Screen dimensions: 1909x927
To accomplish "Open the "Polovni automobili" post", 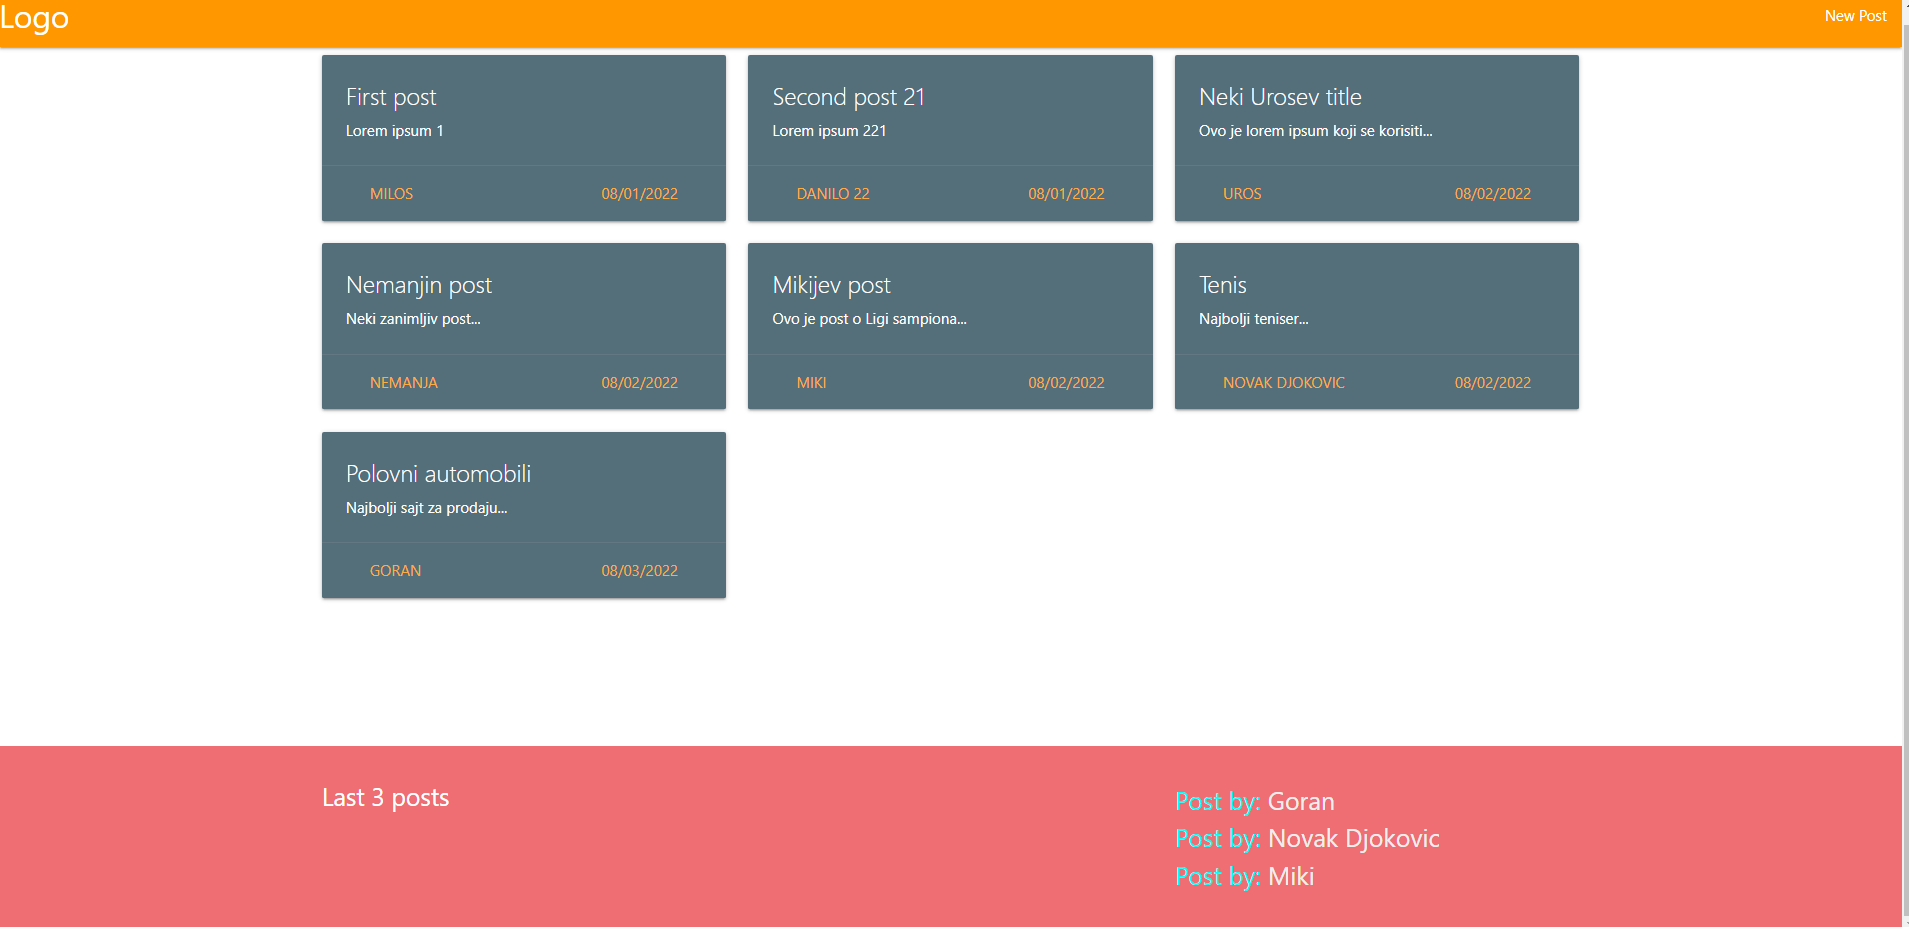I will [x=439, y=474].
